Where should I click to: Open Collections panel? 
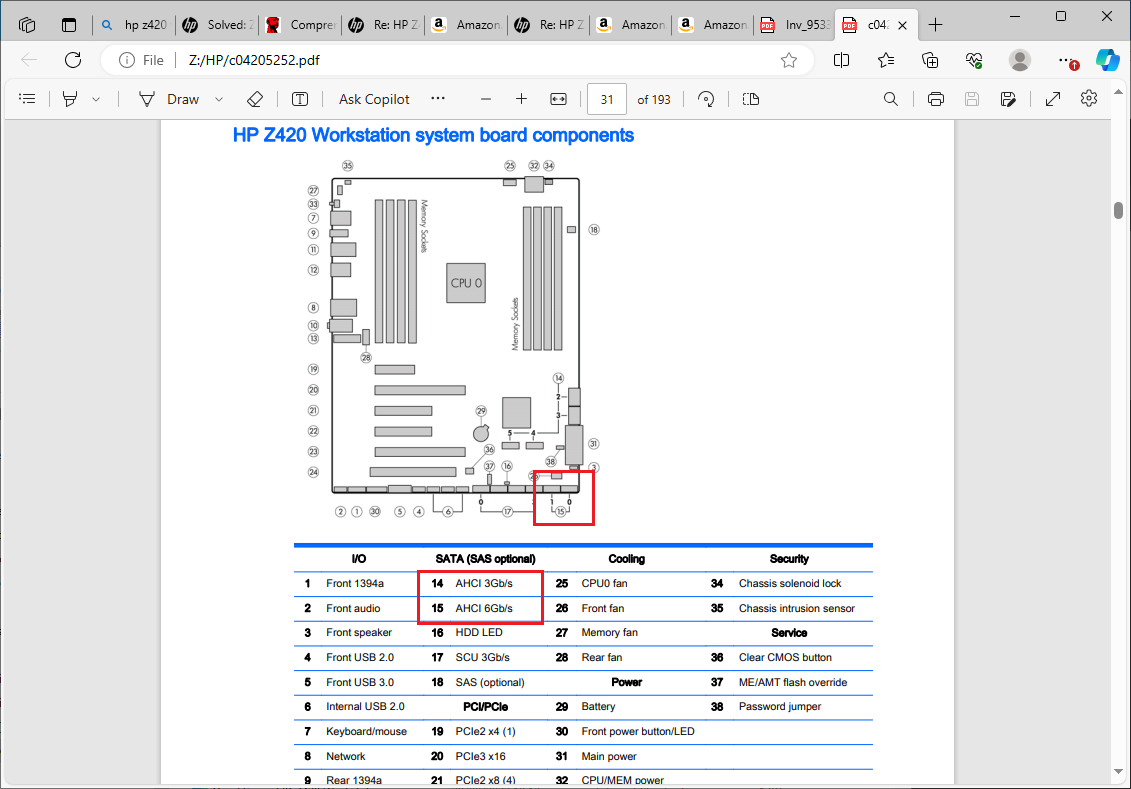click(930, 60)
